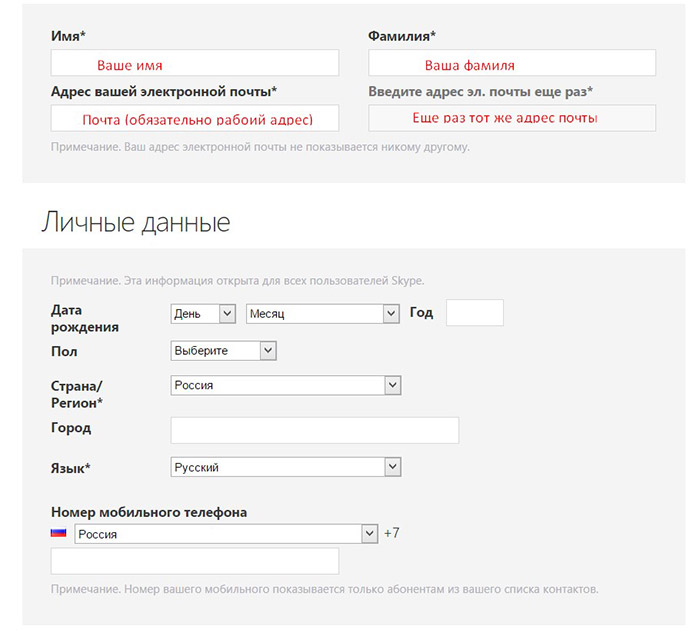
Task: Click the Russian flag icon
Action: click(x=58, y=533)
